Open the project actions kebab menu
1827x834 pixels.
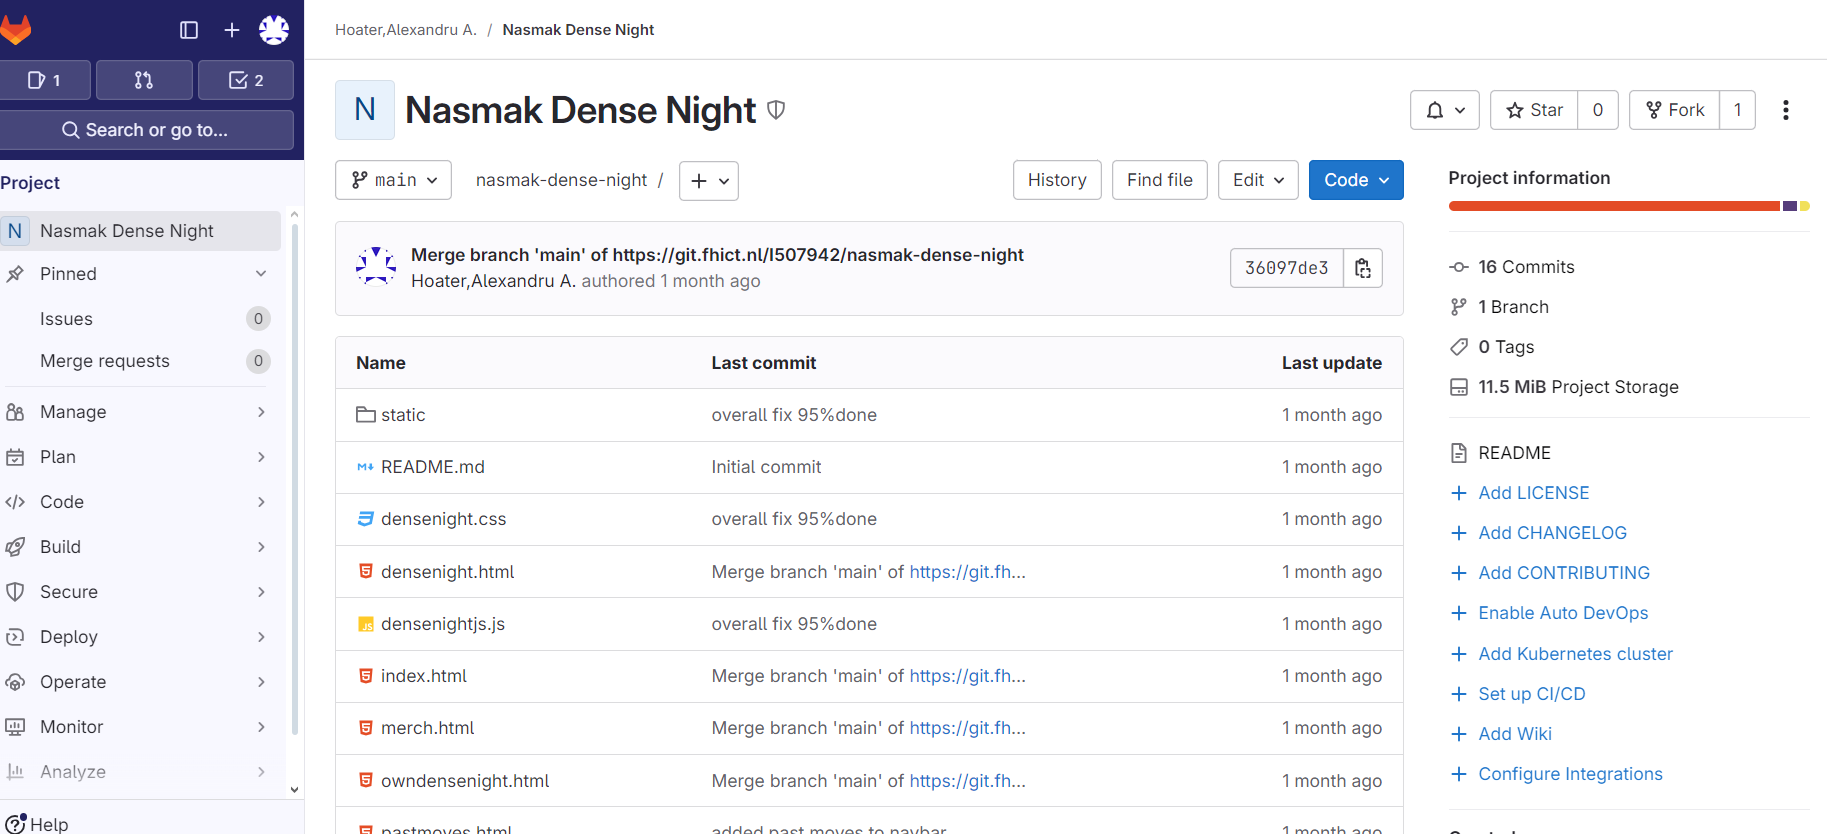[x=1785, y=110]
